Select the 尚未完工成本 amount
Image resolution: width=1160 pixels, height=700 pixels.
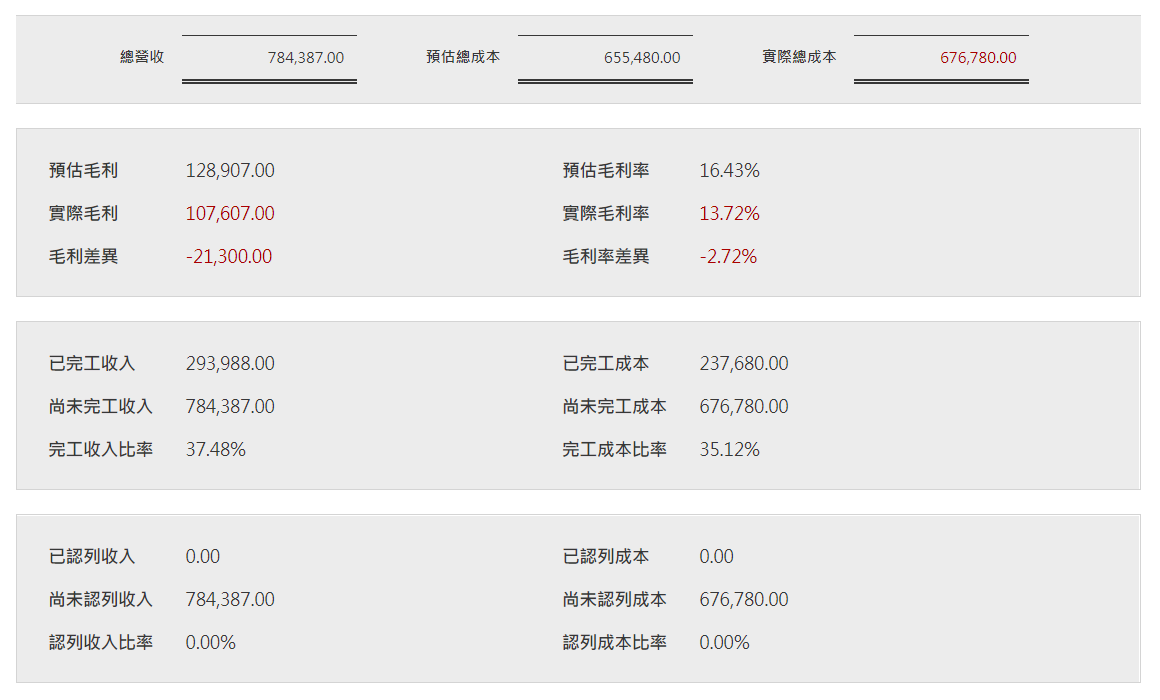coord(744,407)
